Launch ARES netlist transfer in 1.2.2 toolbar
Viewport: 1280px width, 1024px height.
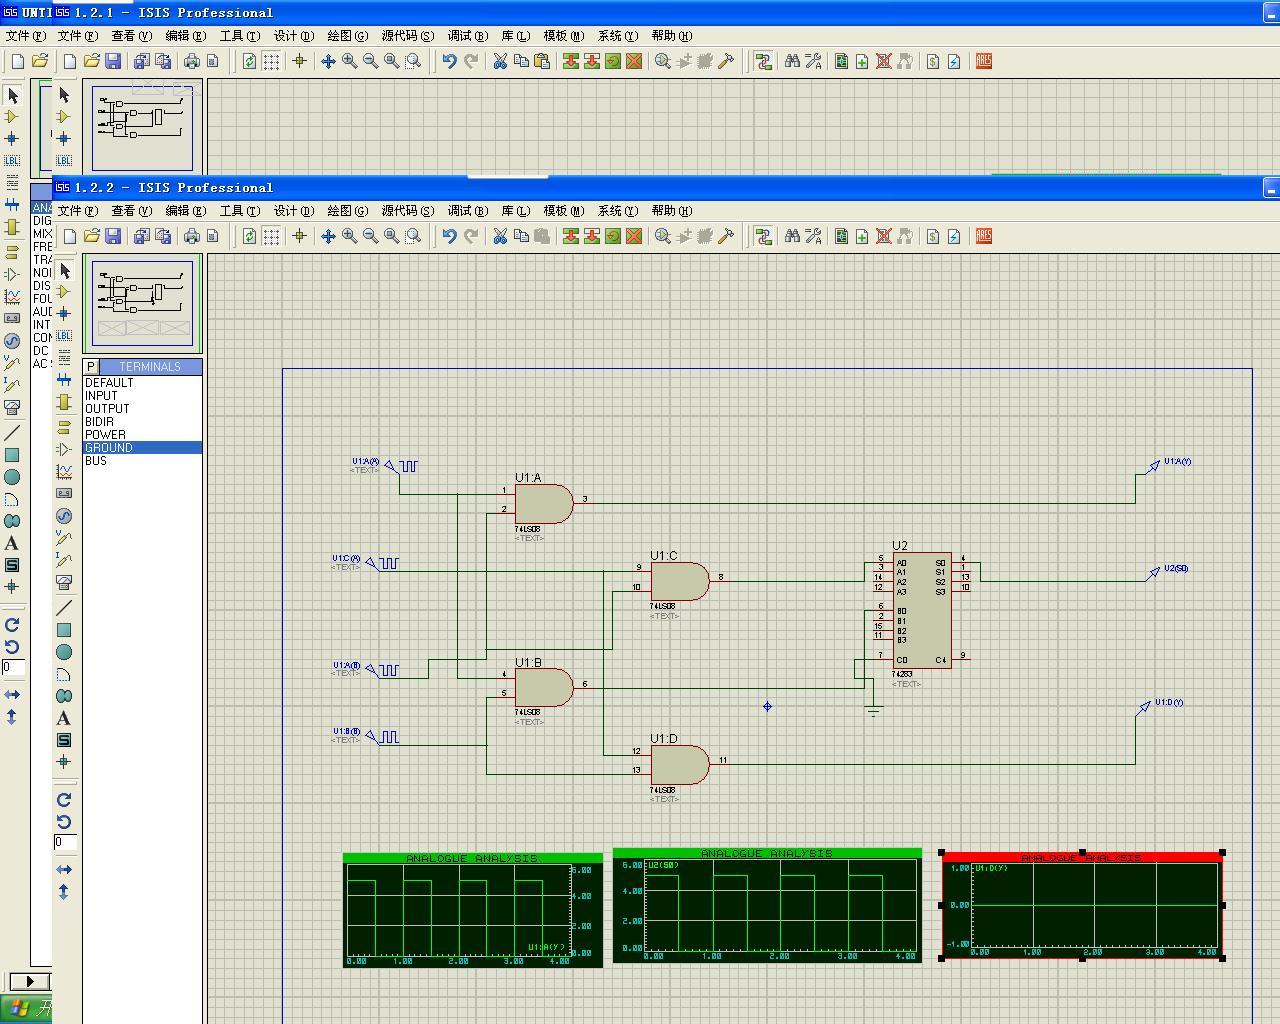click(x=984, y=236)
